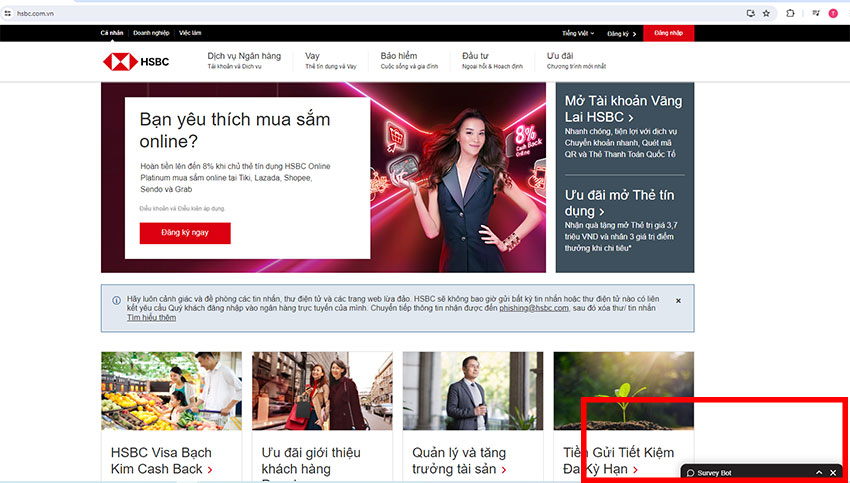Screen dimensions: 850x483
Task: Expand the Survey Bot panel
Action: tap(819, 473)
